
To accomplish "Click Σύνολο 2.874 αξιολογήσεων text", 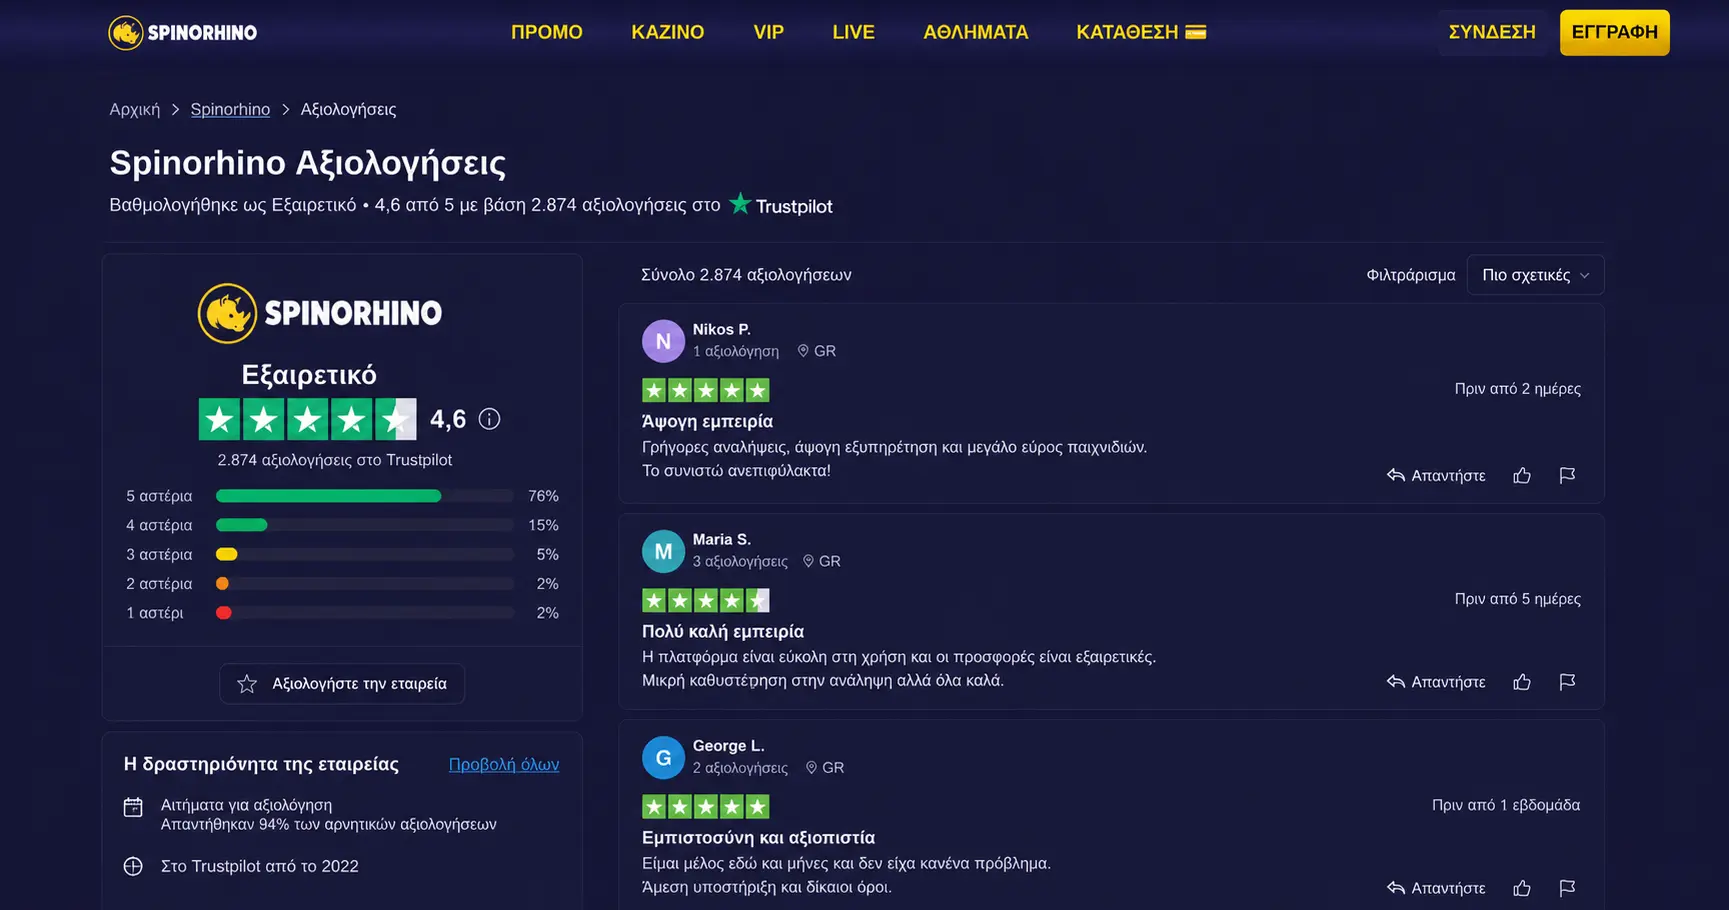I will 746,275.
